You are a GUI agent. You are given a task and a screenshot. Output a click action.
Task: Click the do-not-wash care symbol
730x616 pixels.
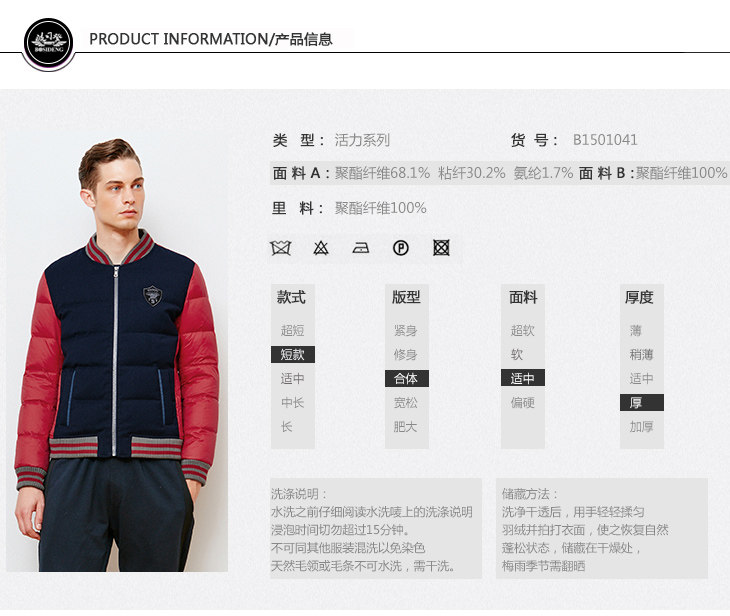click(281, 248)
